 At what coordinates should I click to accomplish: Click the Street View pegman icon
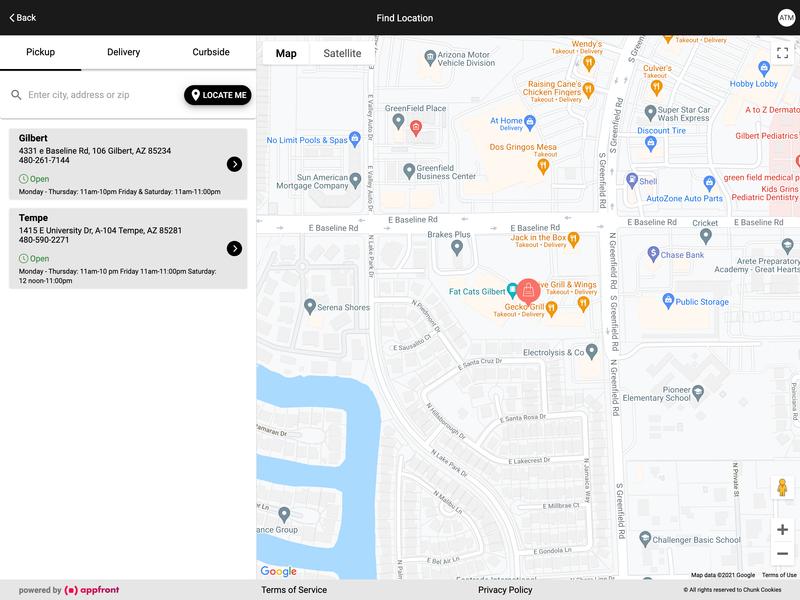tap(782, 488)
